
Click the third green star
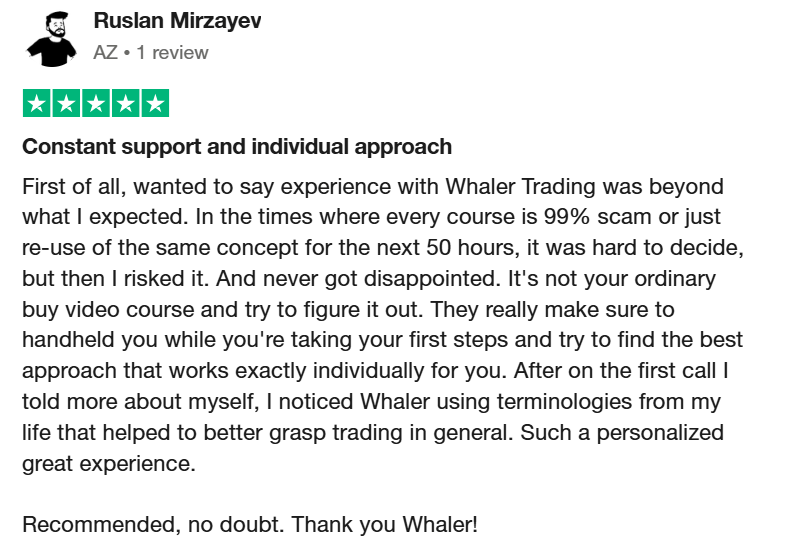coord(96,103)
